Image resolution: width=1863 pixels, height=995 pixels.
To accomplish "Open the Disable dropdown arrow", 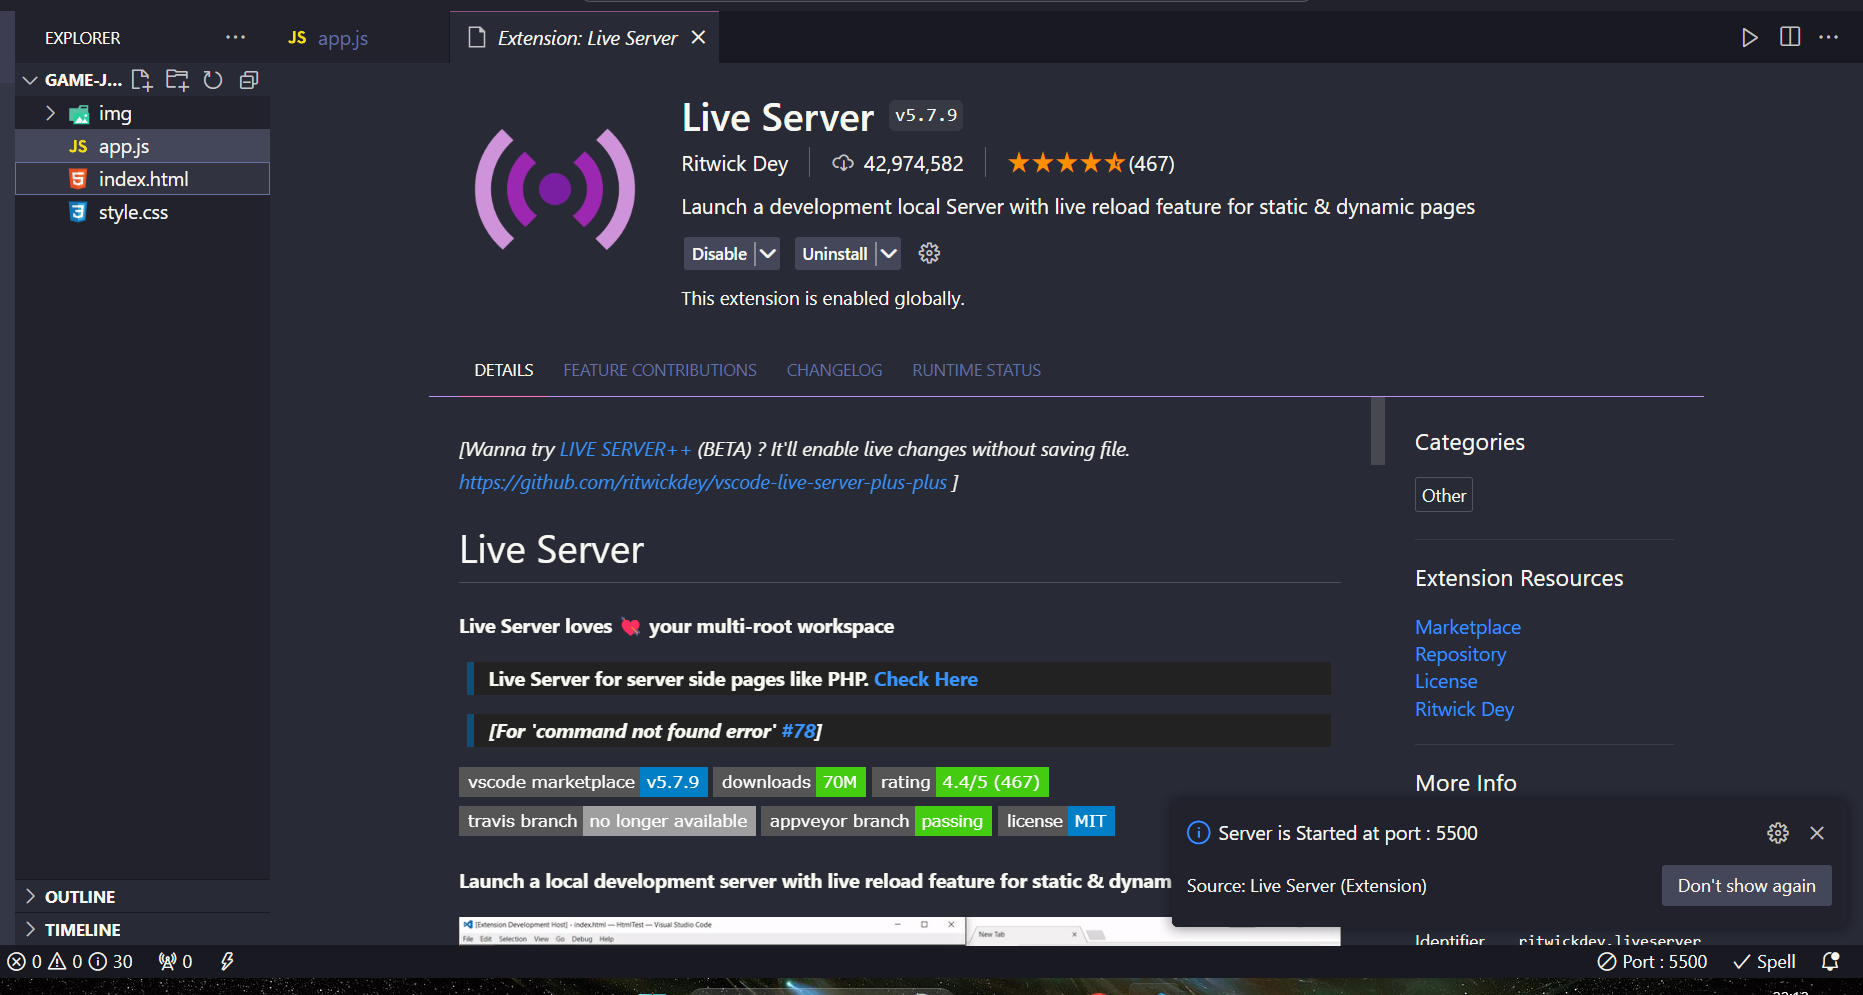I will [x=767, y=254].
